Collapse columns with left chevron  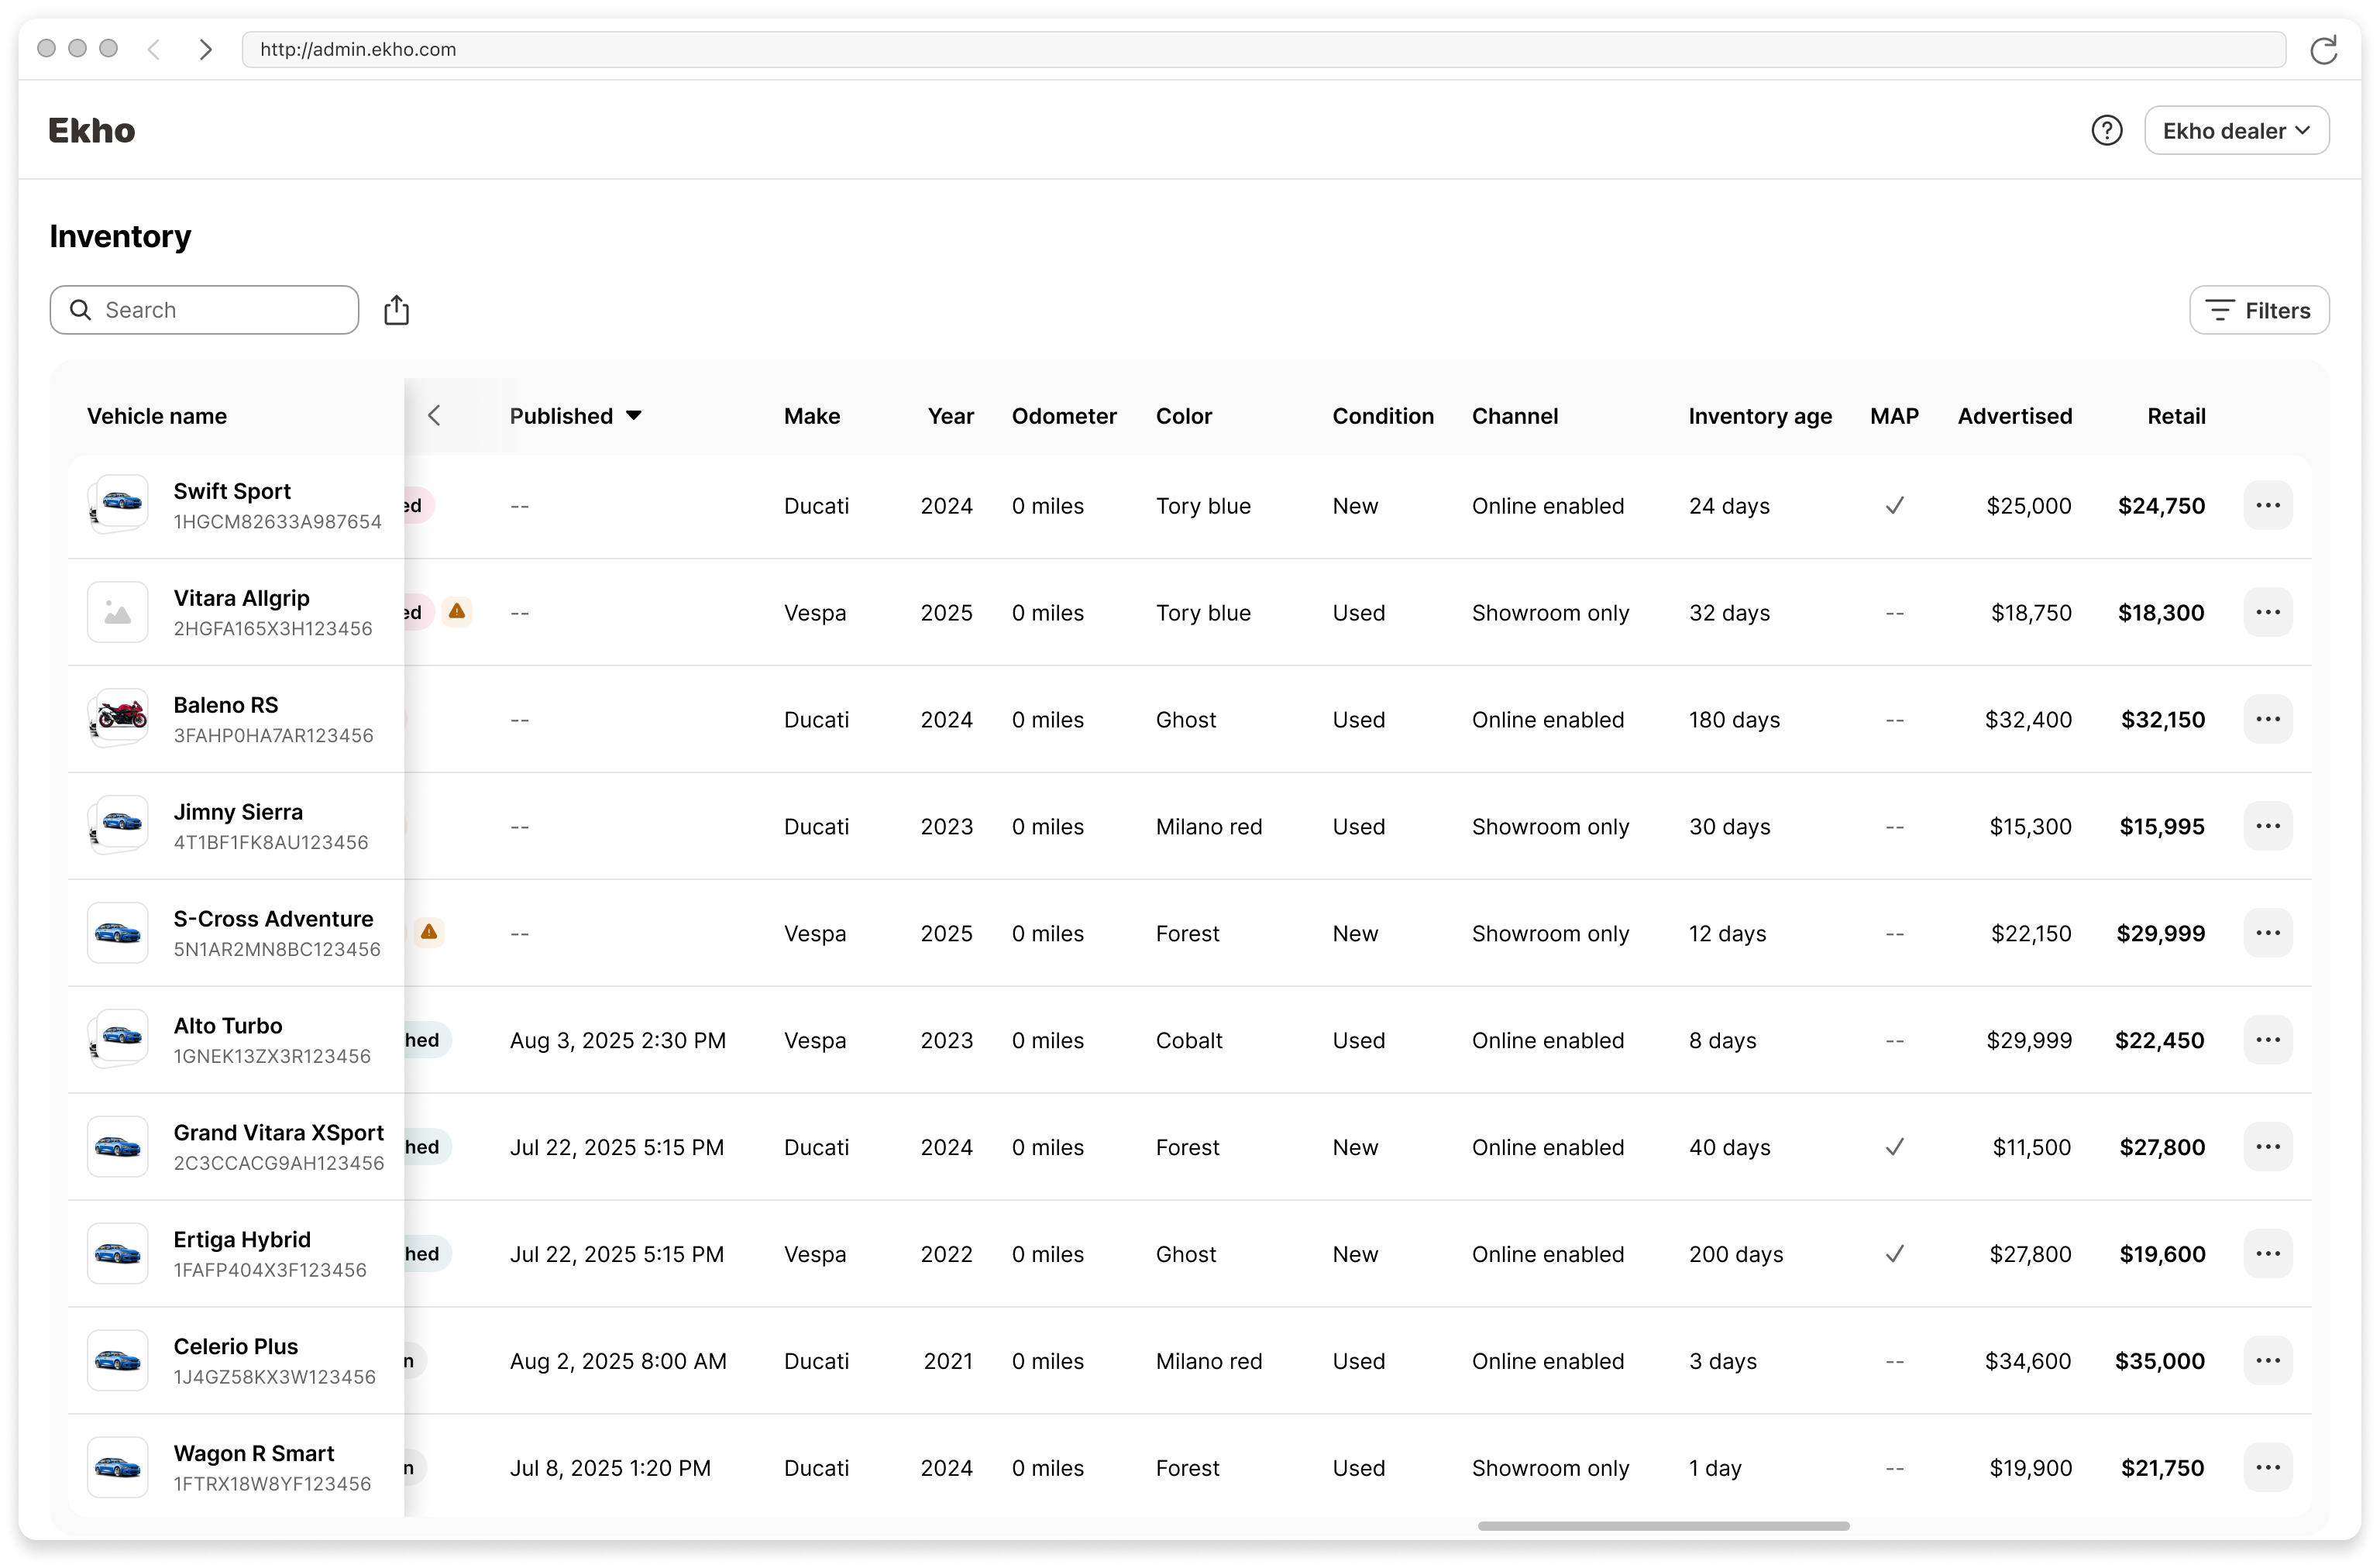click(434, 416)
